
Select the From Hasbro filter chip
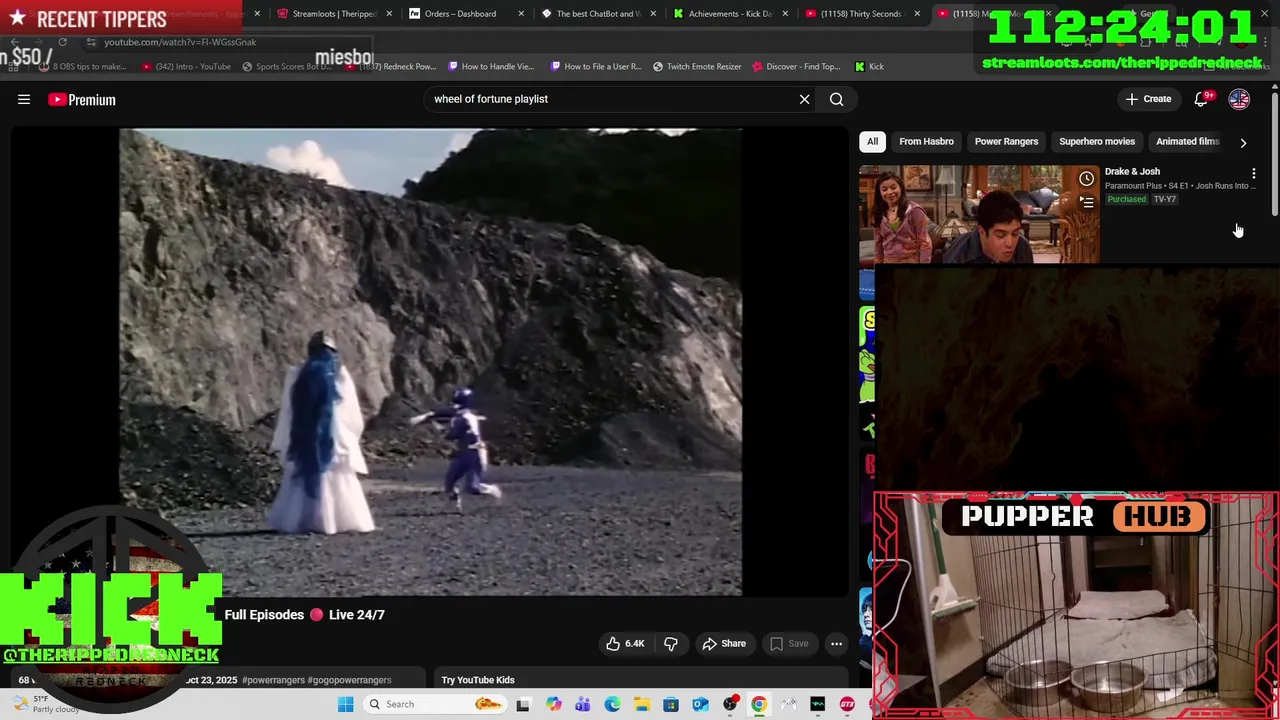coord(926,141)
